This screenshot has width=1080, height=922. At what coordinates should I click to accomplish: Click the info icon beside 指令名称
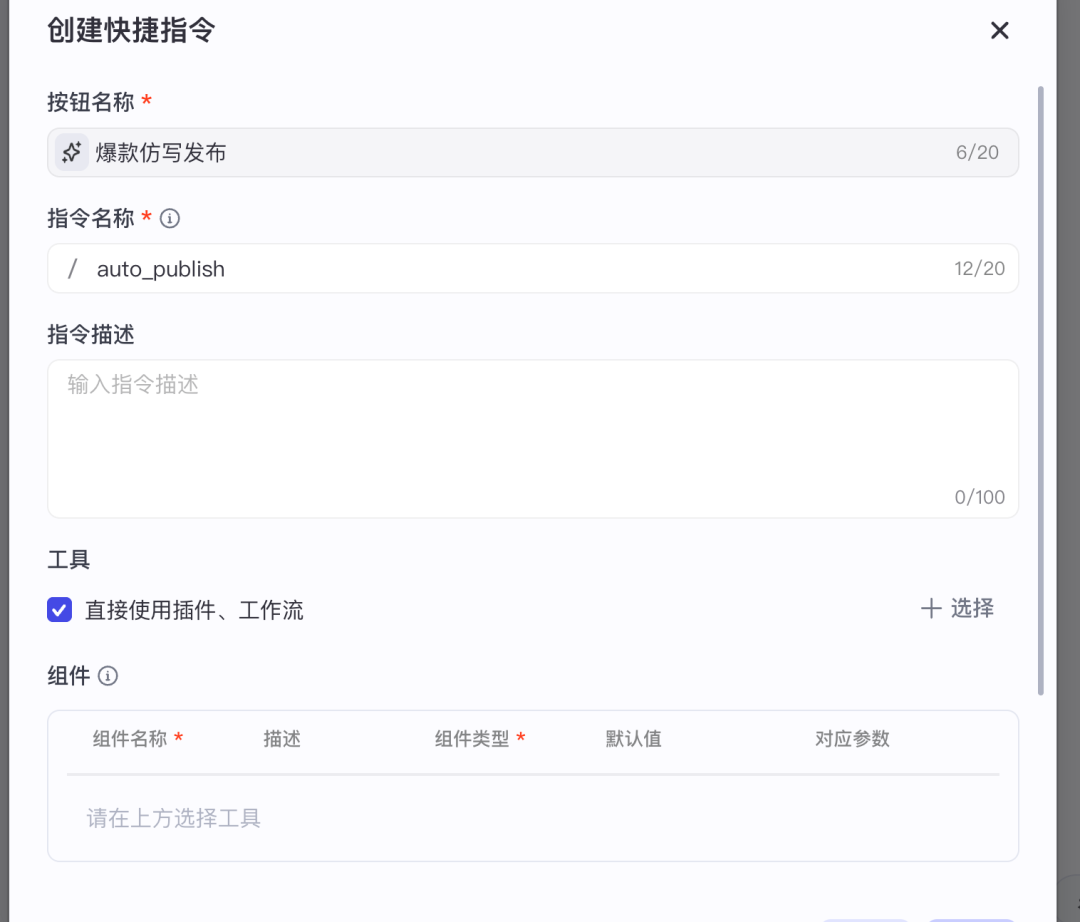[x=170, y=218]
